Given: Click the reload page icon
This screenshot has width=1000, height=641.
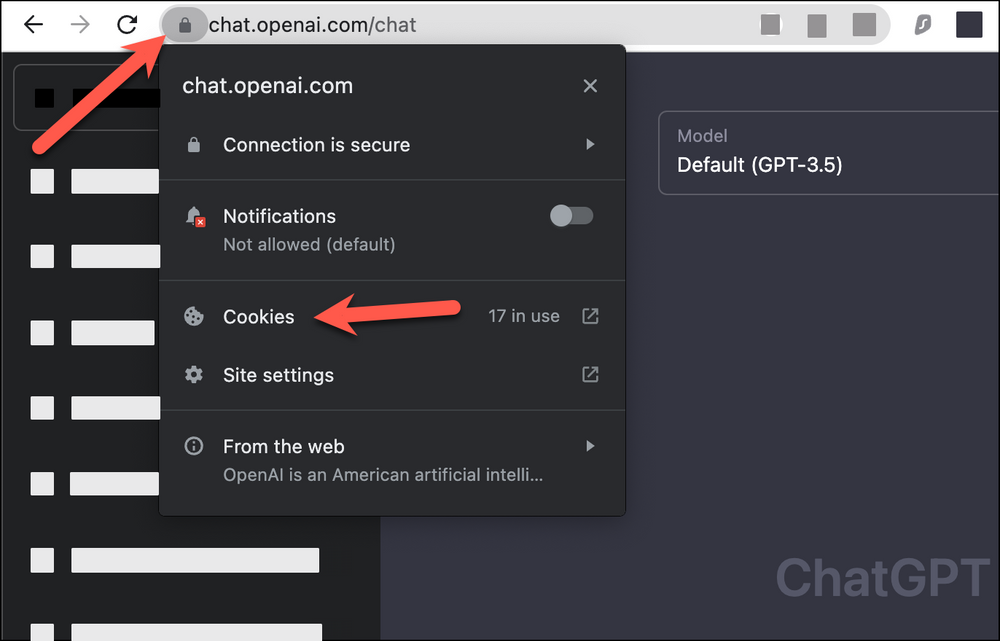Looking at the screenshot, I should pos(128,24).
